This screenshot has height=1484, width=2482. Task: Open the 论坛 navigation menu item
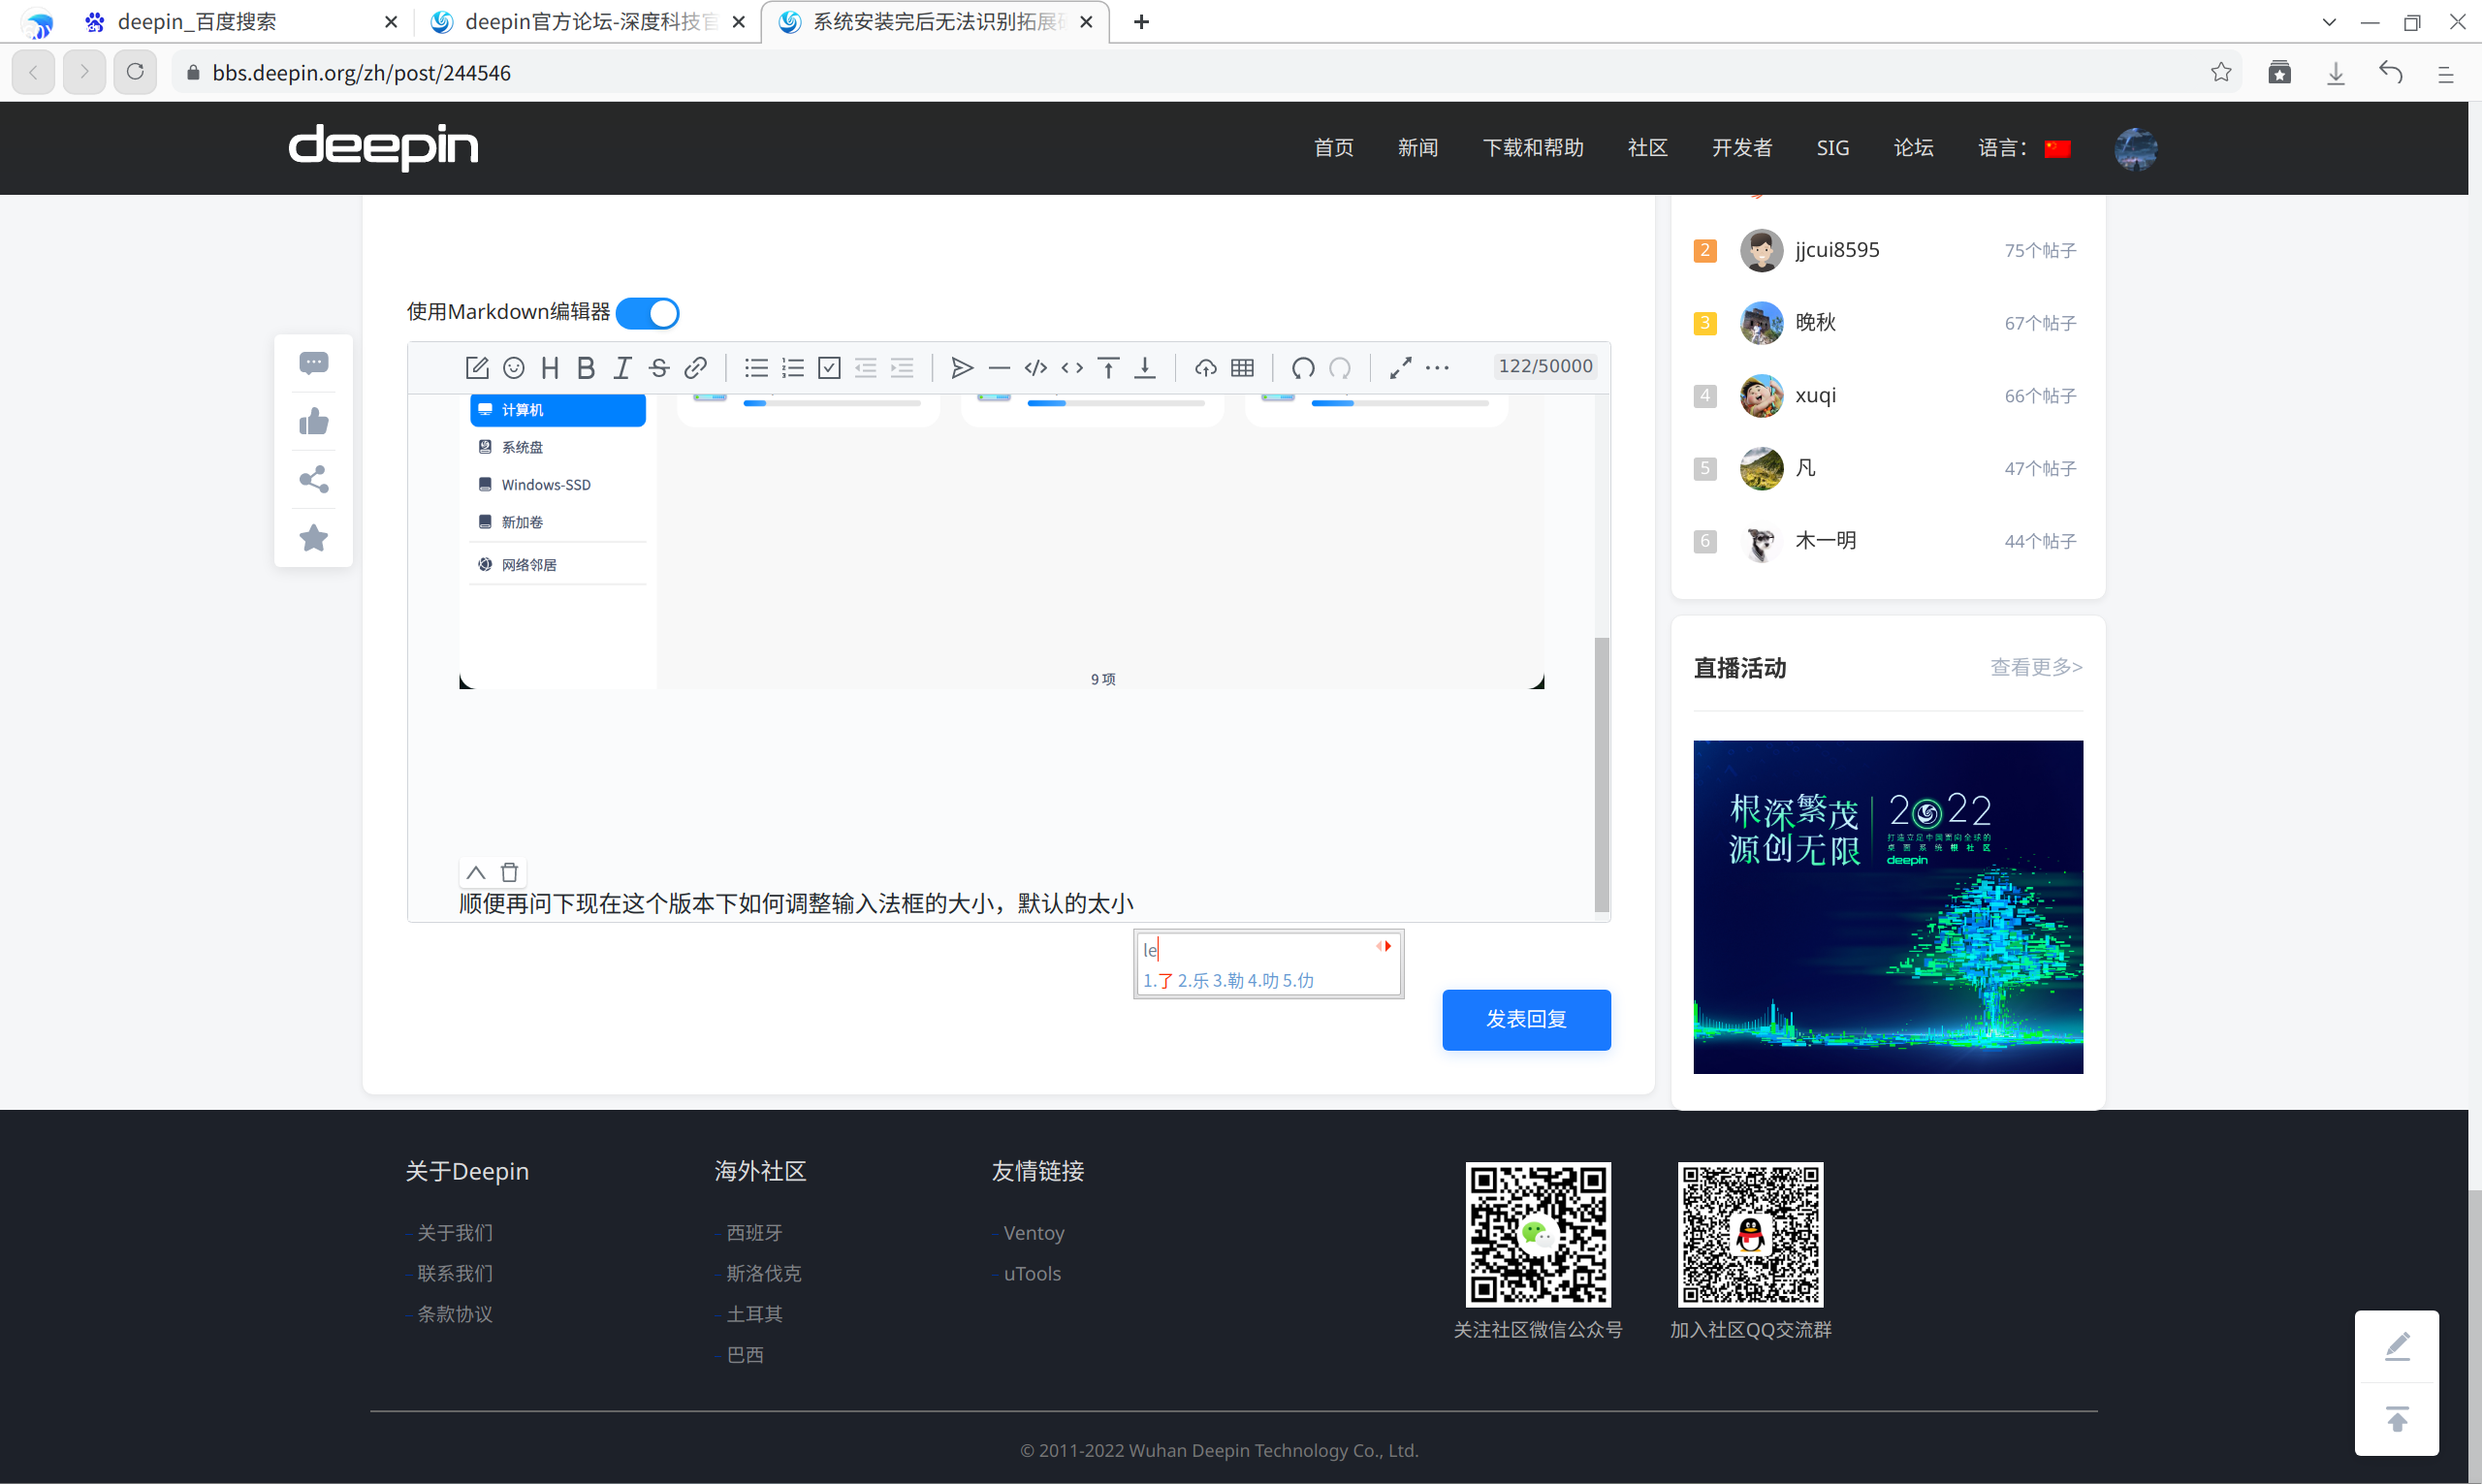[x=1913, y=148]
